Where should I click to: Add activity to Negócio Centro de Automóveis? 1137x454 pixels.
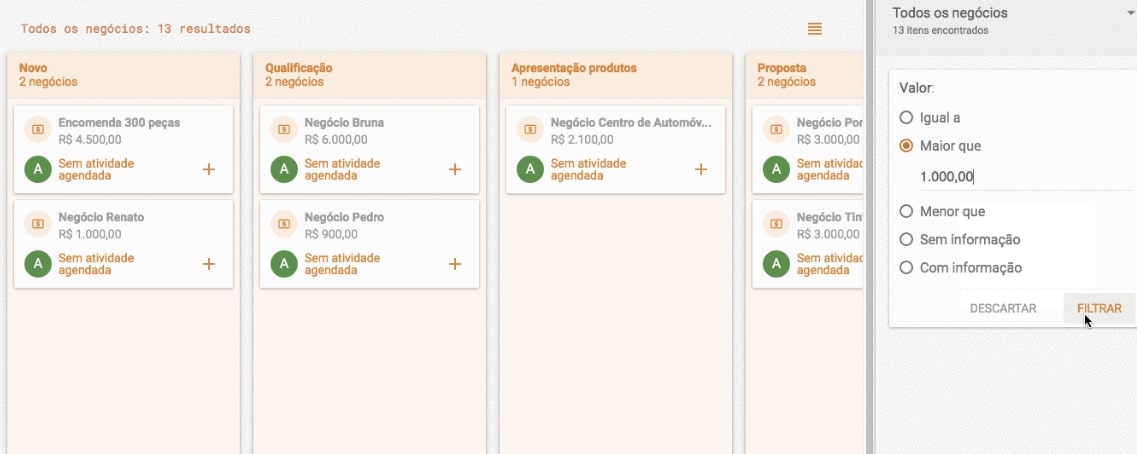(x=700, y=170)
